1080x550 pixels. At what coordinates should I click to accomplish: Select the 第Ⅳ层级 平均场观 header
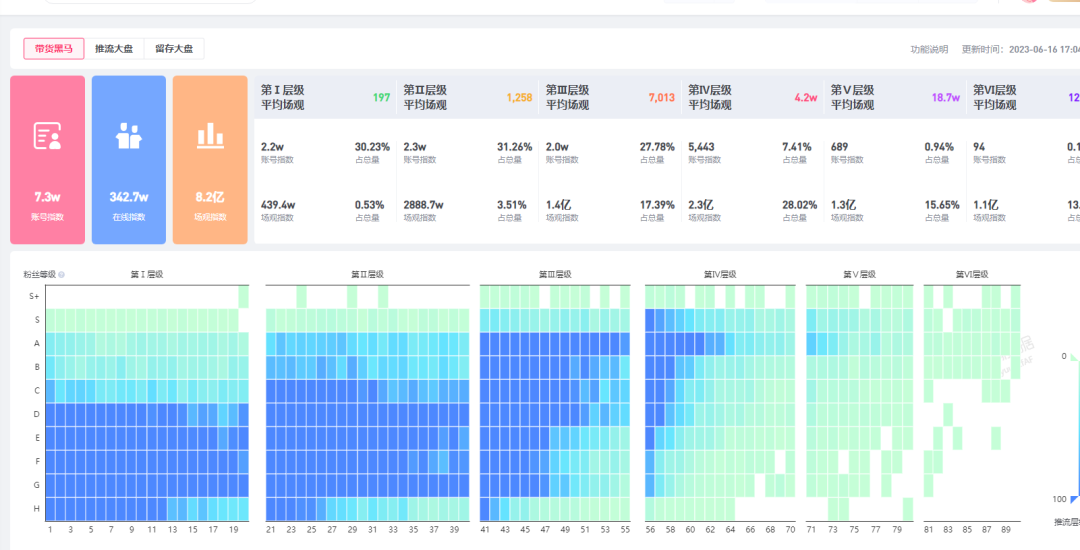pos(710,97)
